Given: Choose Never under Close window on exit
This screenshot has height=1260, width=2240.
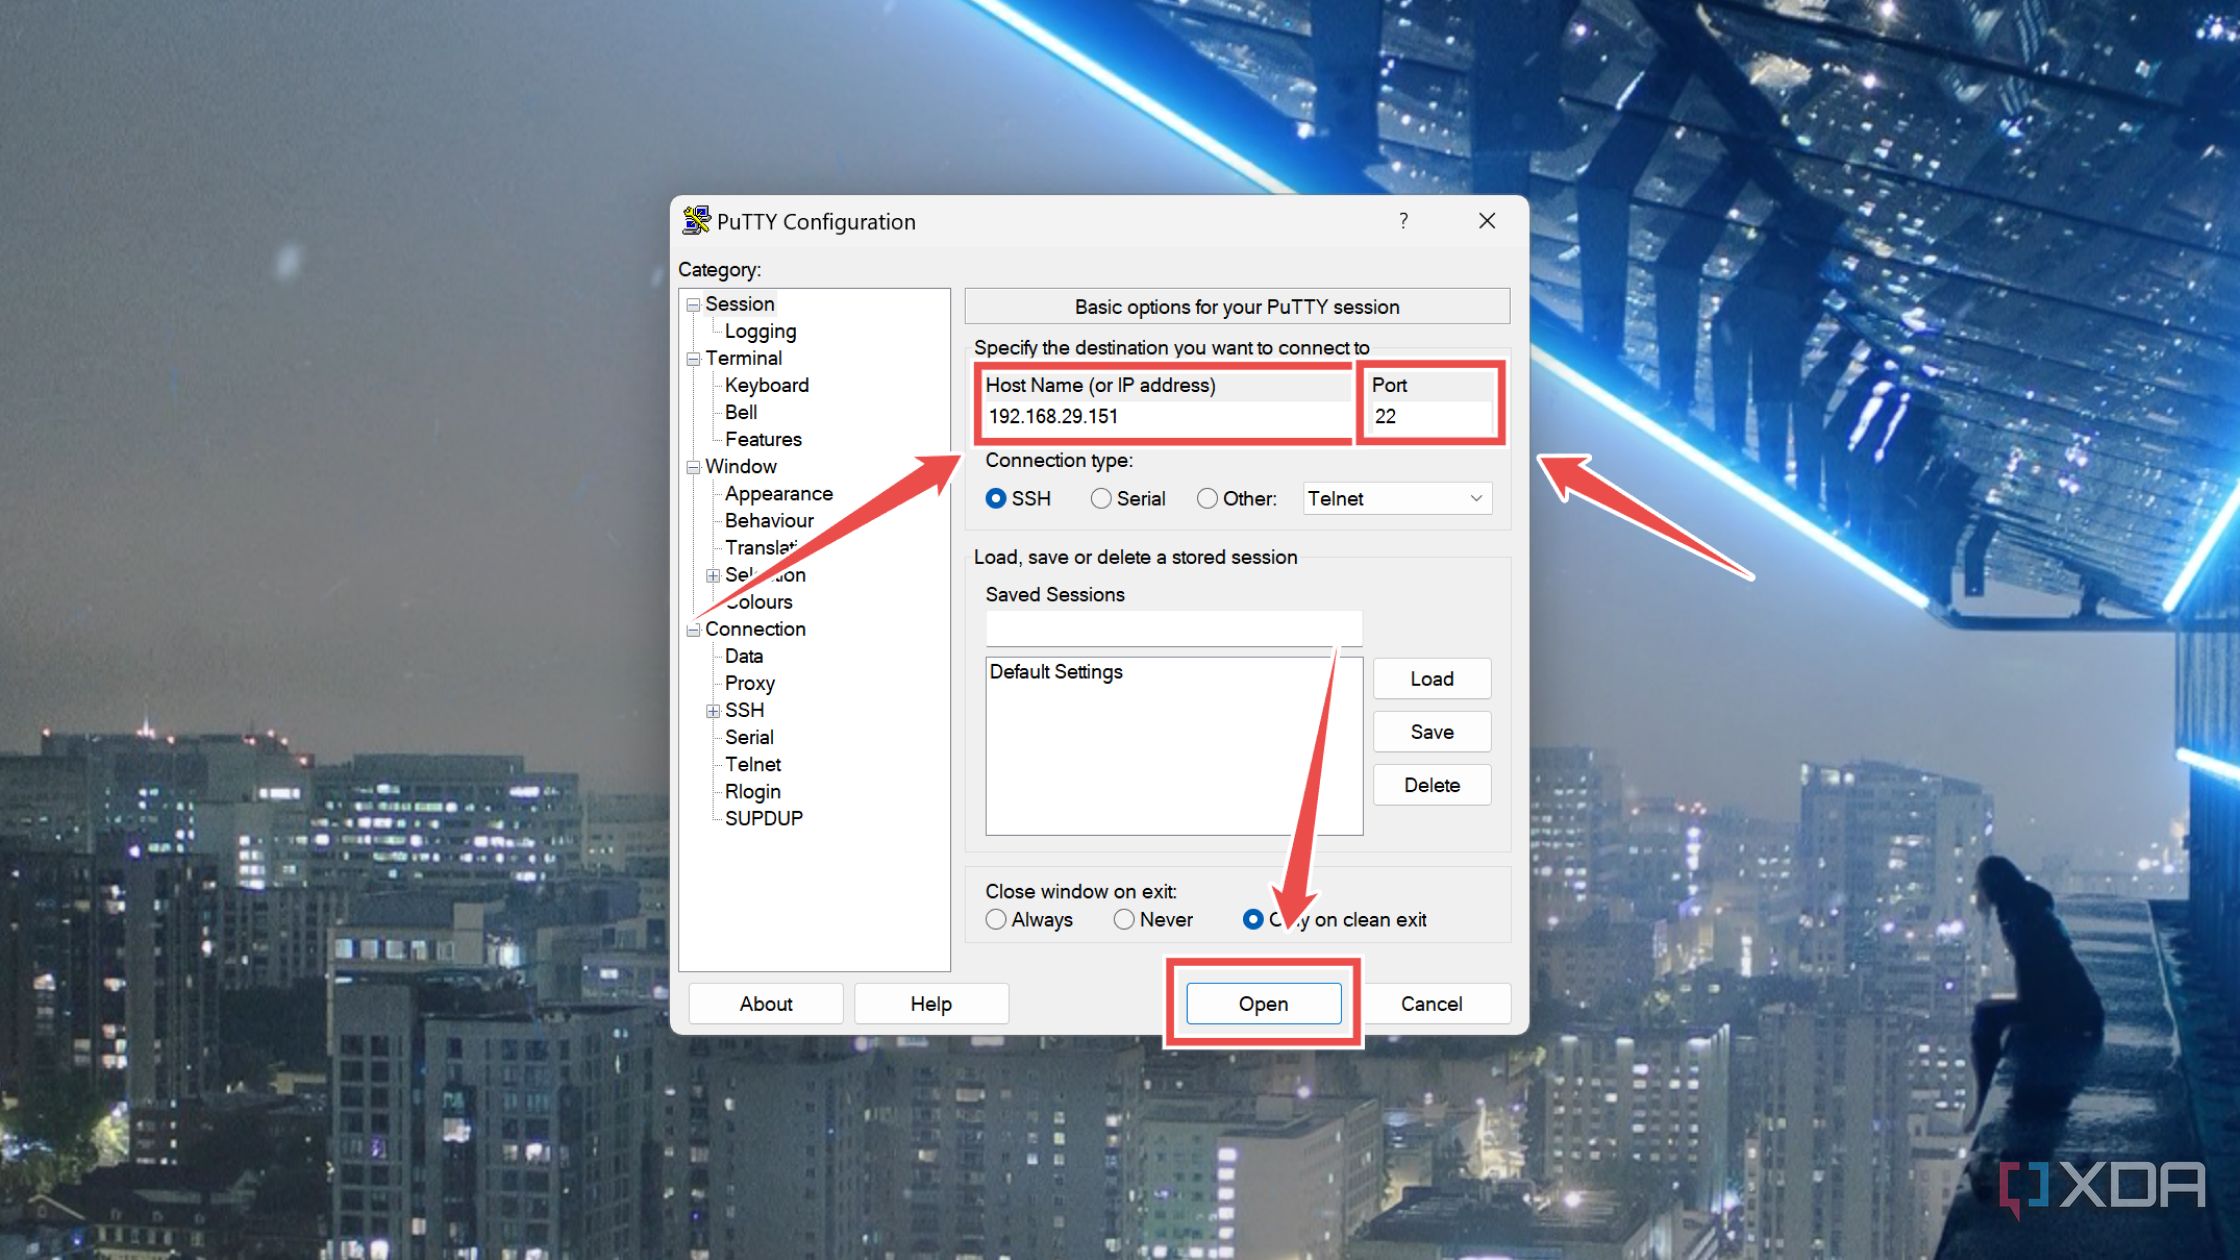Looking at the screenshot, I should pos(1124,919).
